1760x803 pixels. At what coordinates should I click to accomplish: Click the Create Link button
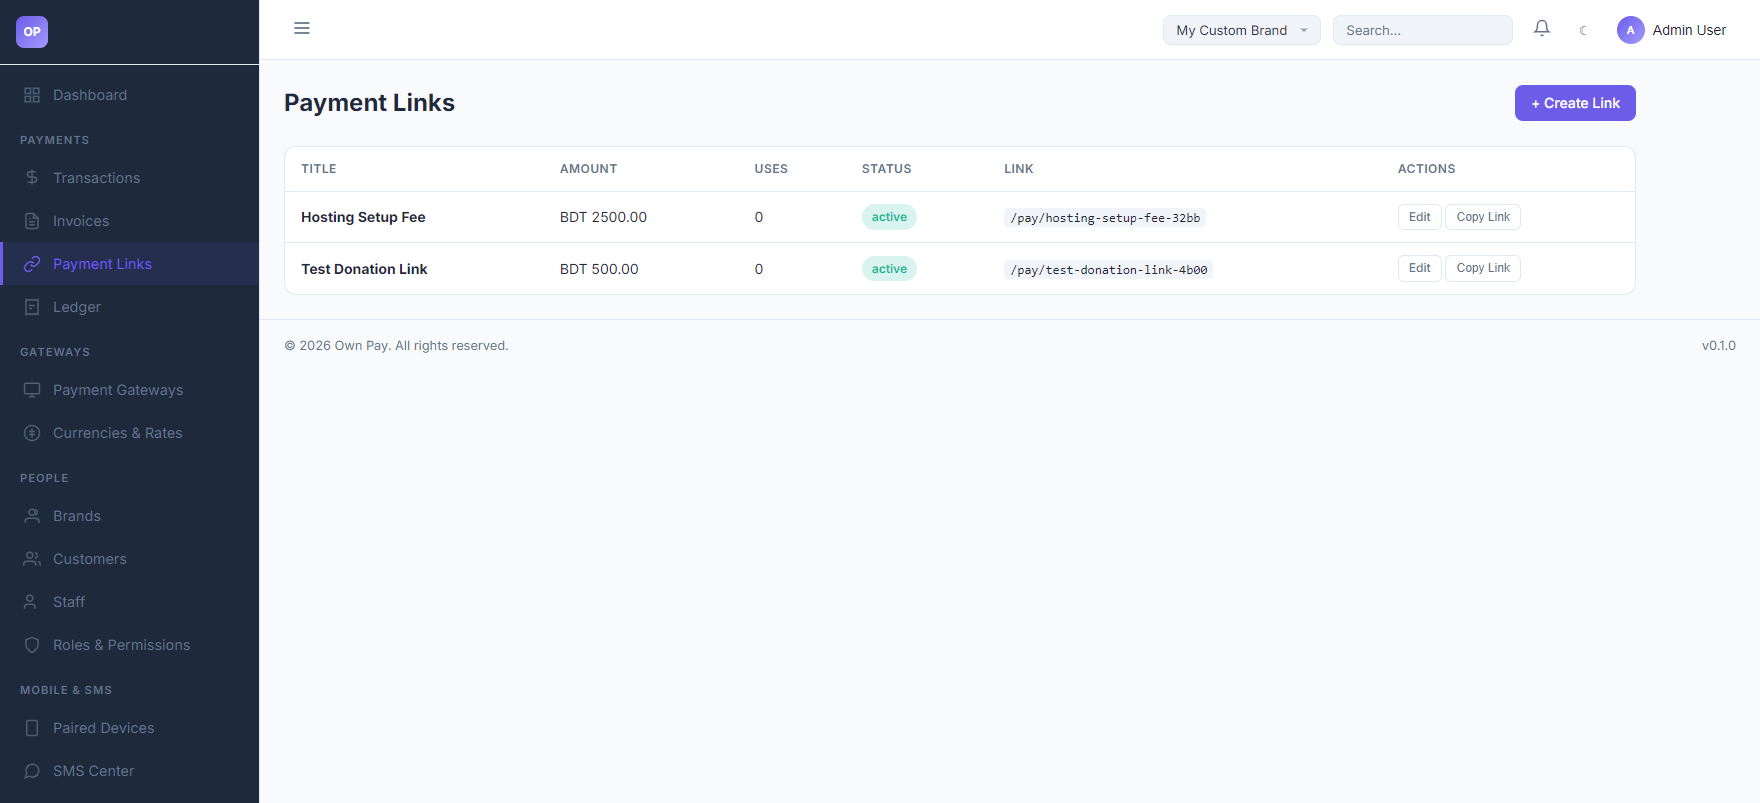pos(1575,103)
